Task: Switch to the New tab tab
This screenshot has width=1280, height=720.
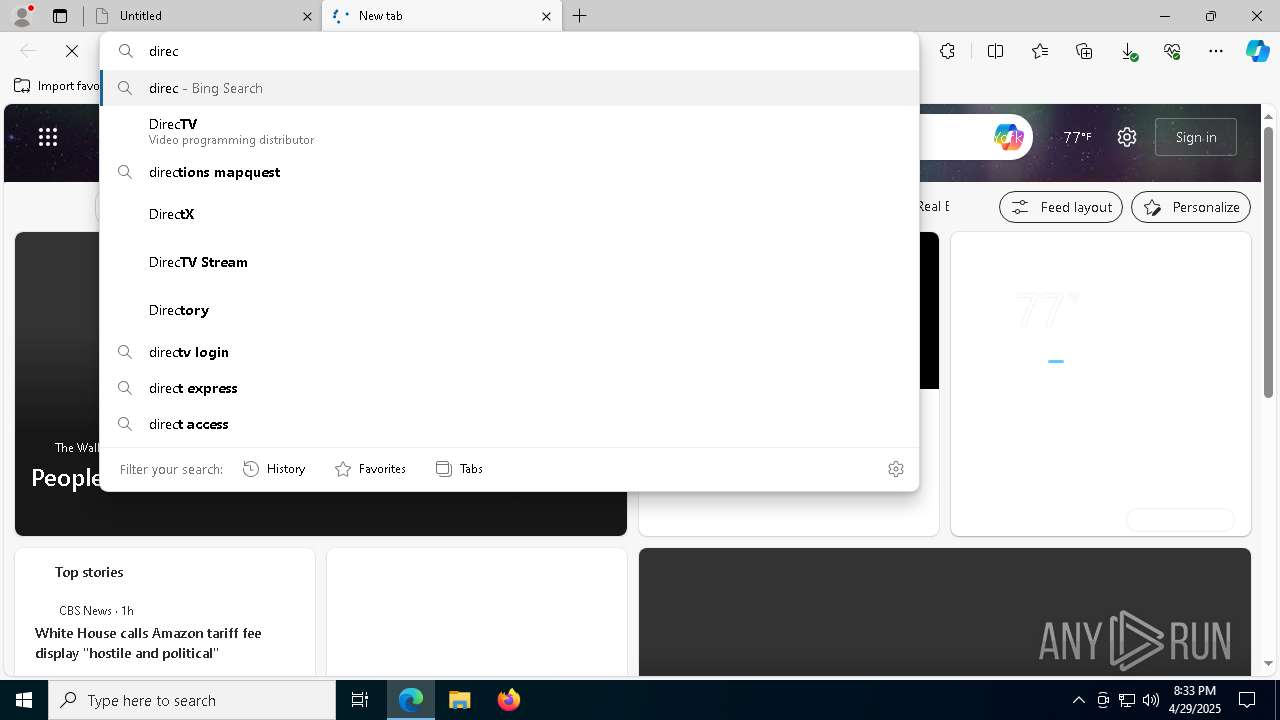Action: 441,16
